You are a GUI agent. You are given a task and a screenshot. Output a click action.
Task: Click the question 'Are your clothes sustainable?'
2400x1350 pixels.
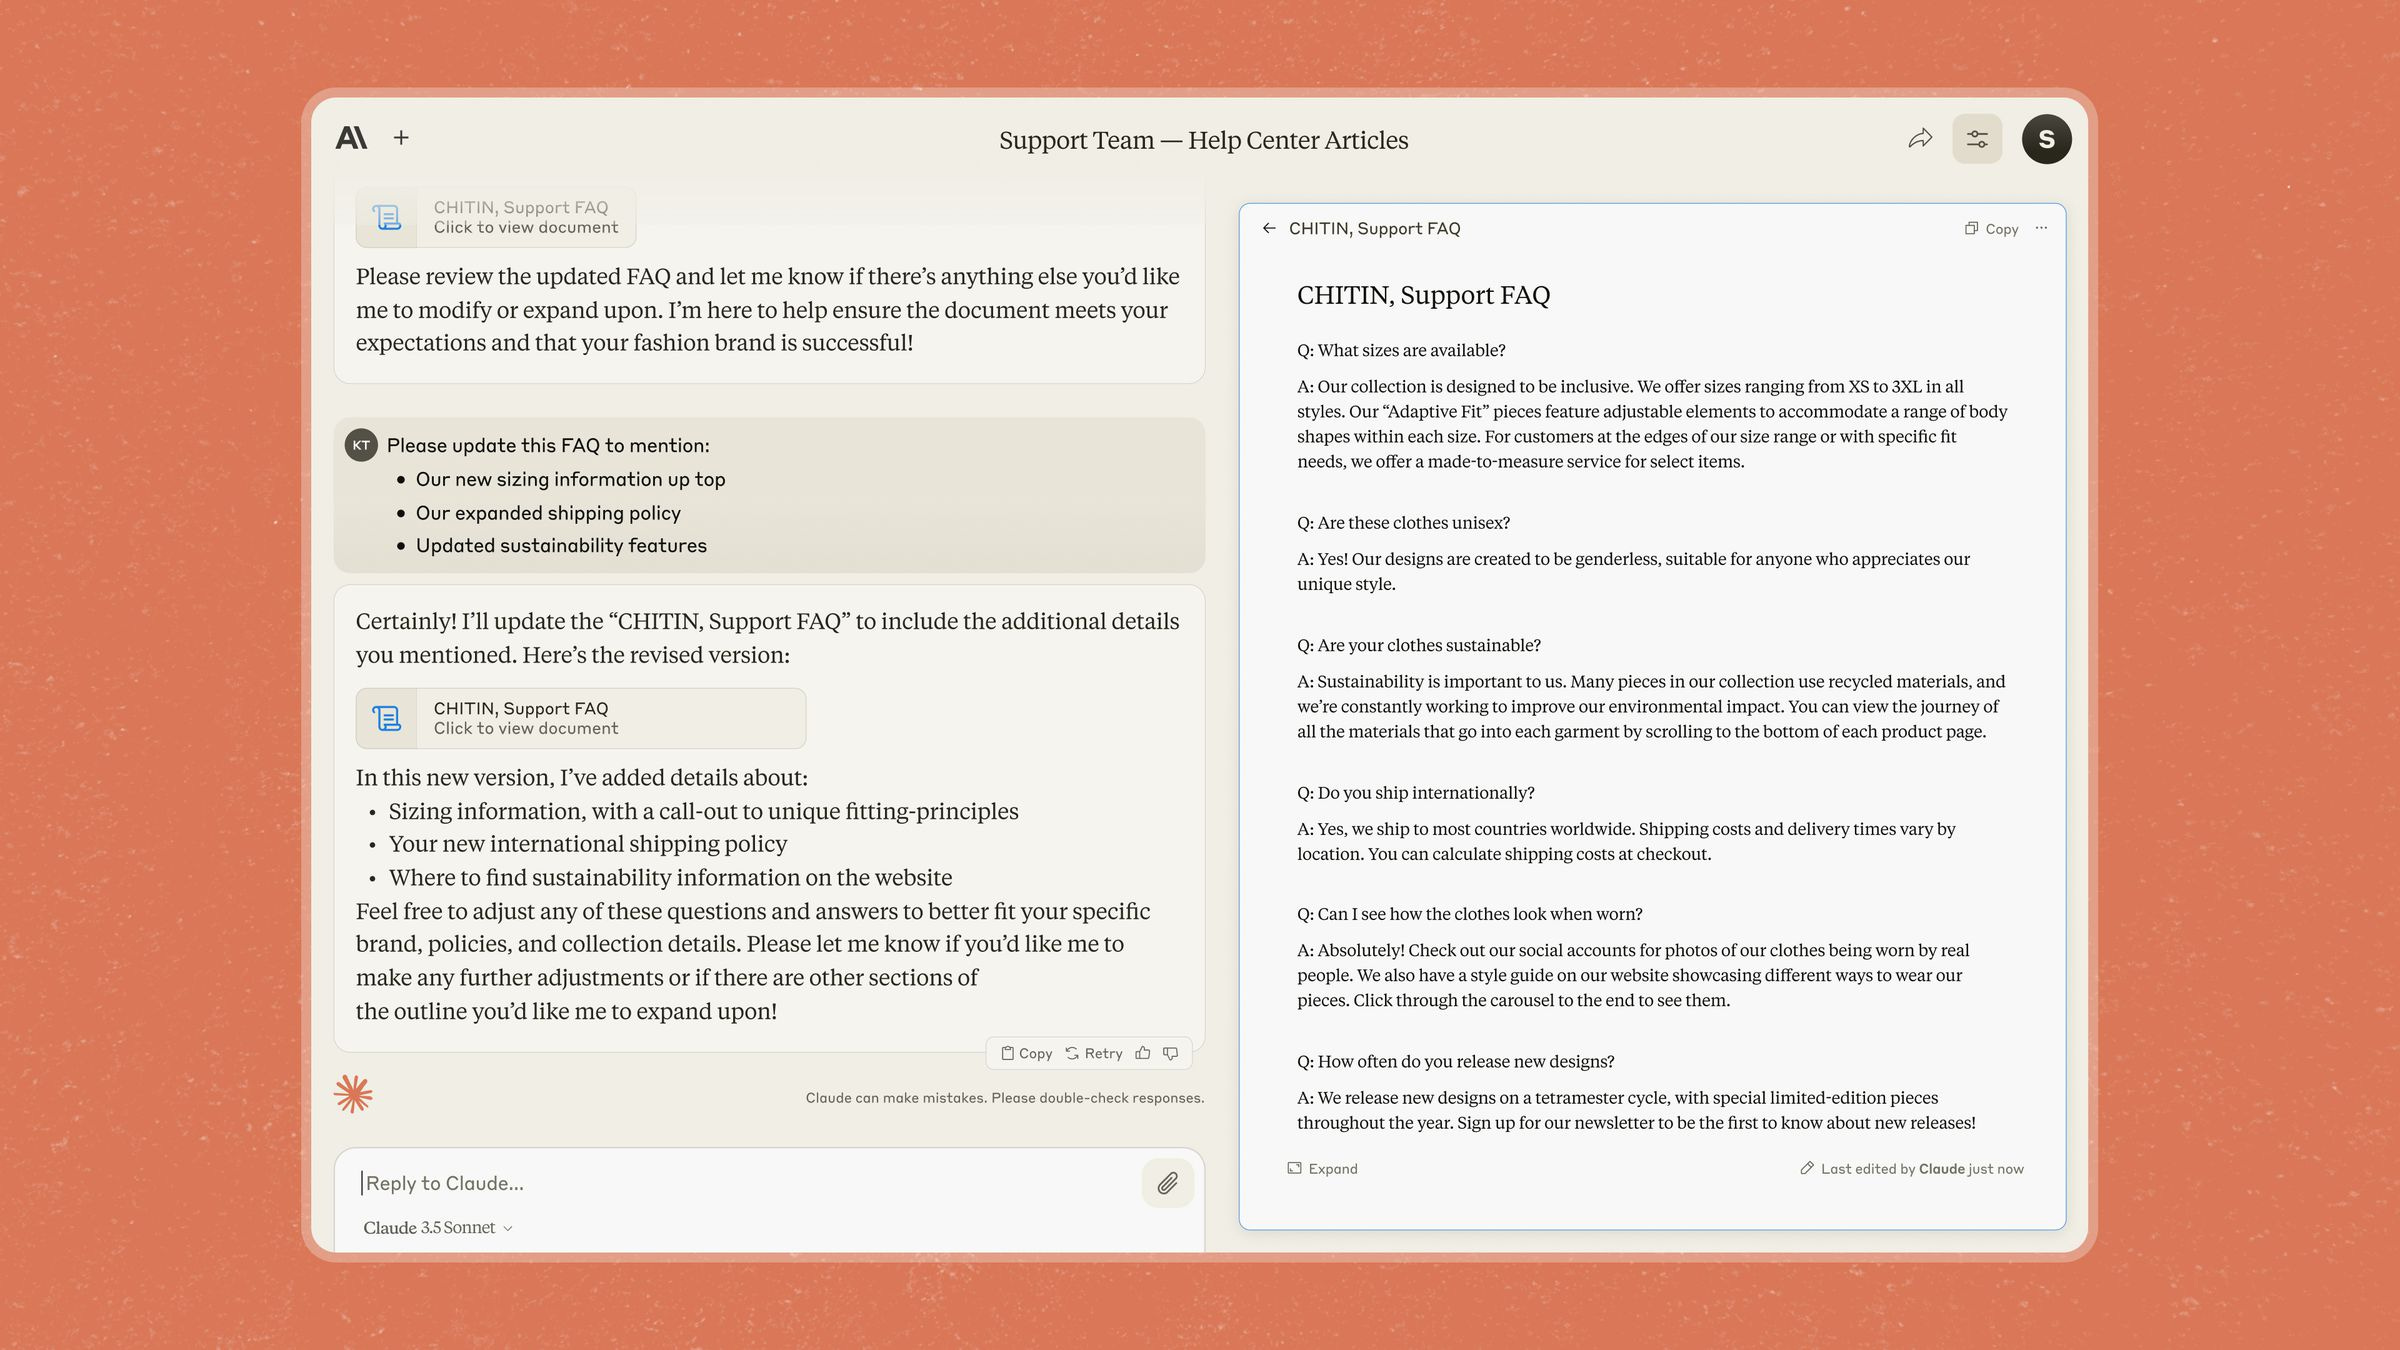coord(1419,645)
